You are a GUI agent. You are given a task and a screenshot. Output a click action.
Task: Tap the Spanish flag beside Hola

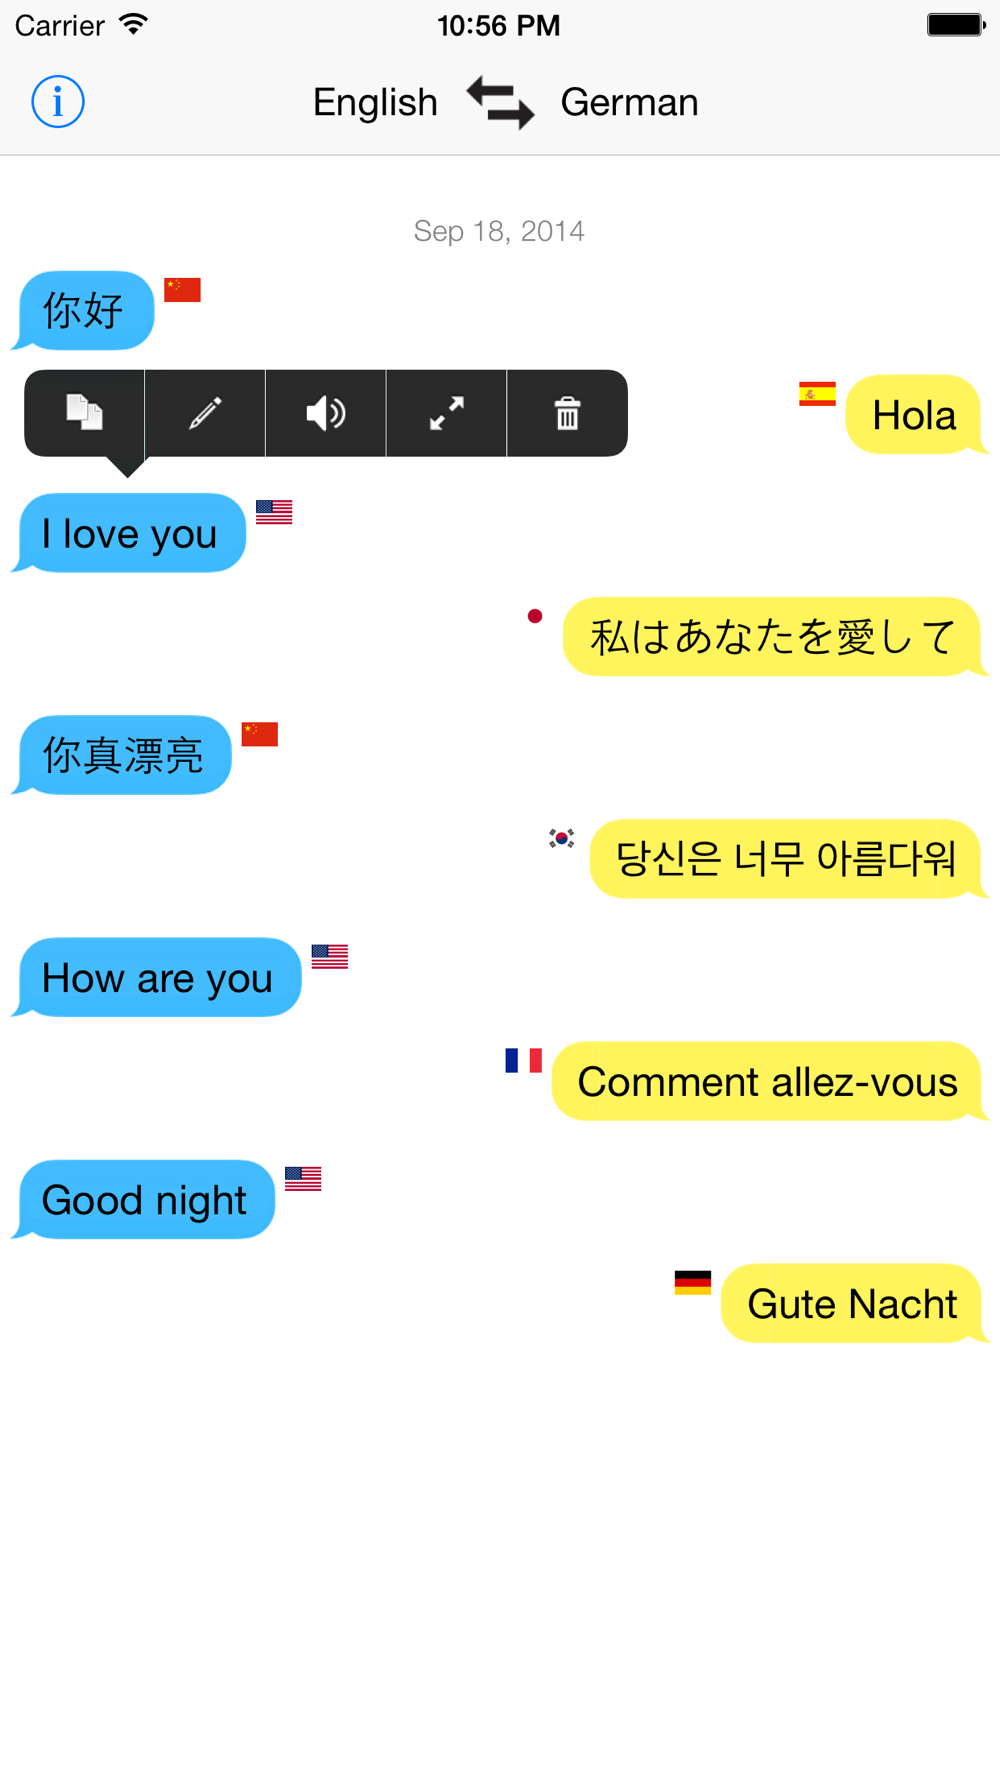(817, 394)
